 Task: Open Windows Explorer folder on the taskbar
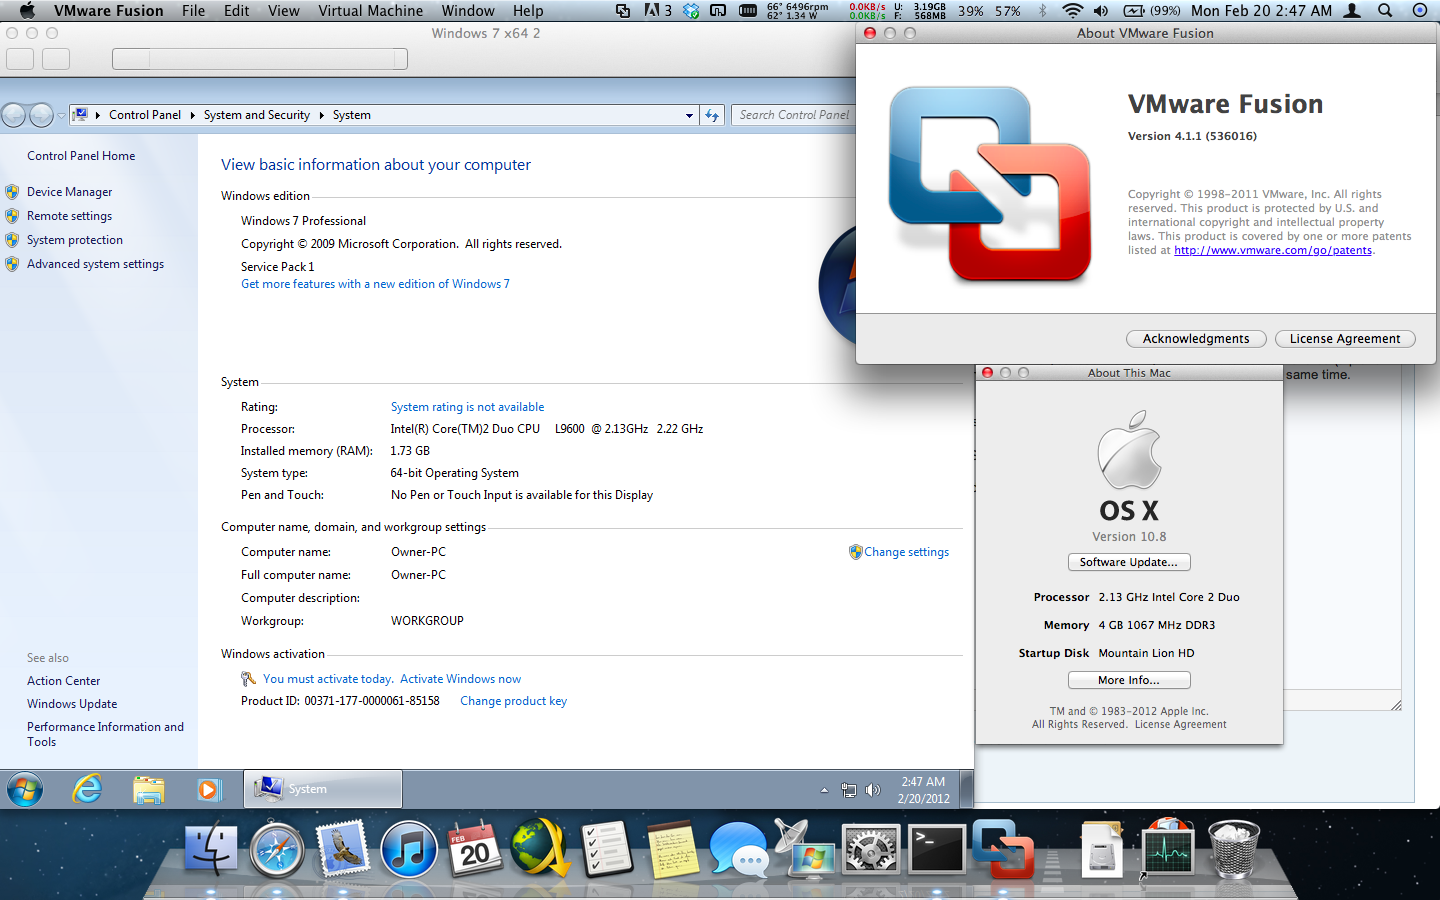(x=149, y=790)
